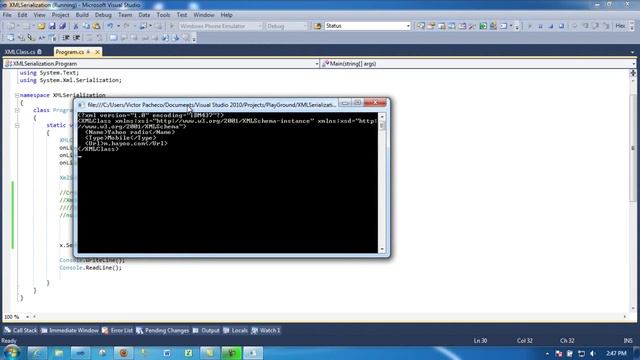Collapse the static Main method block
The width and height of the screenshot is (640, 360).
point(17,125)
